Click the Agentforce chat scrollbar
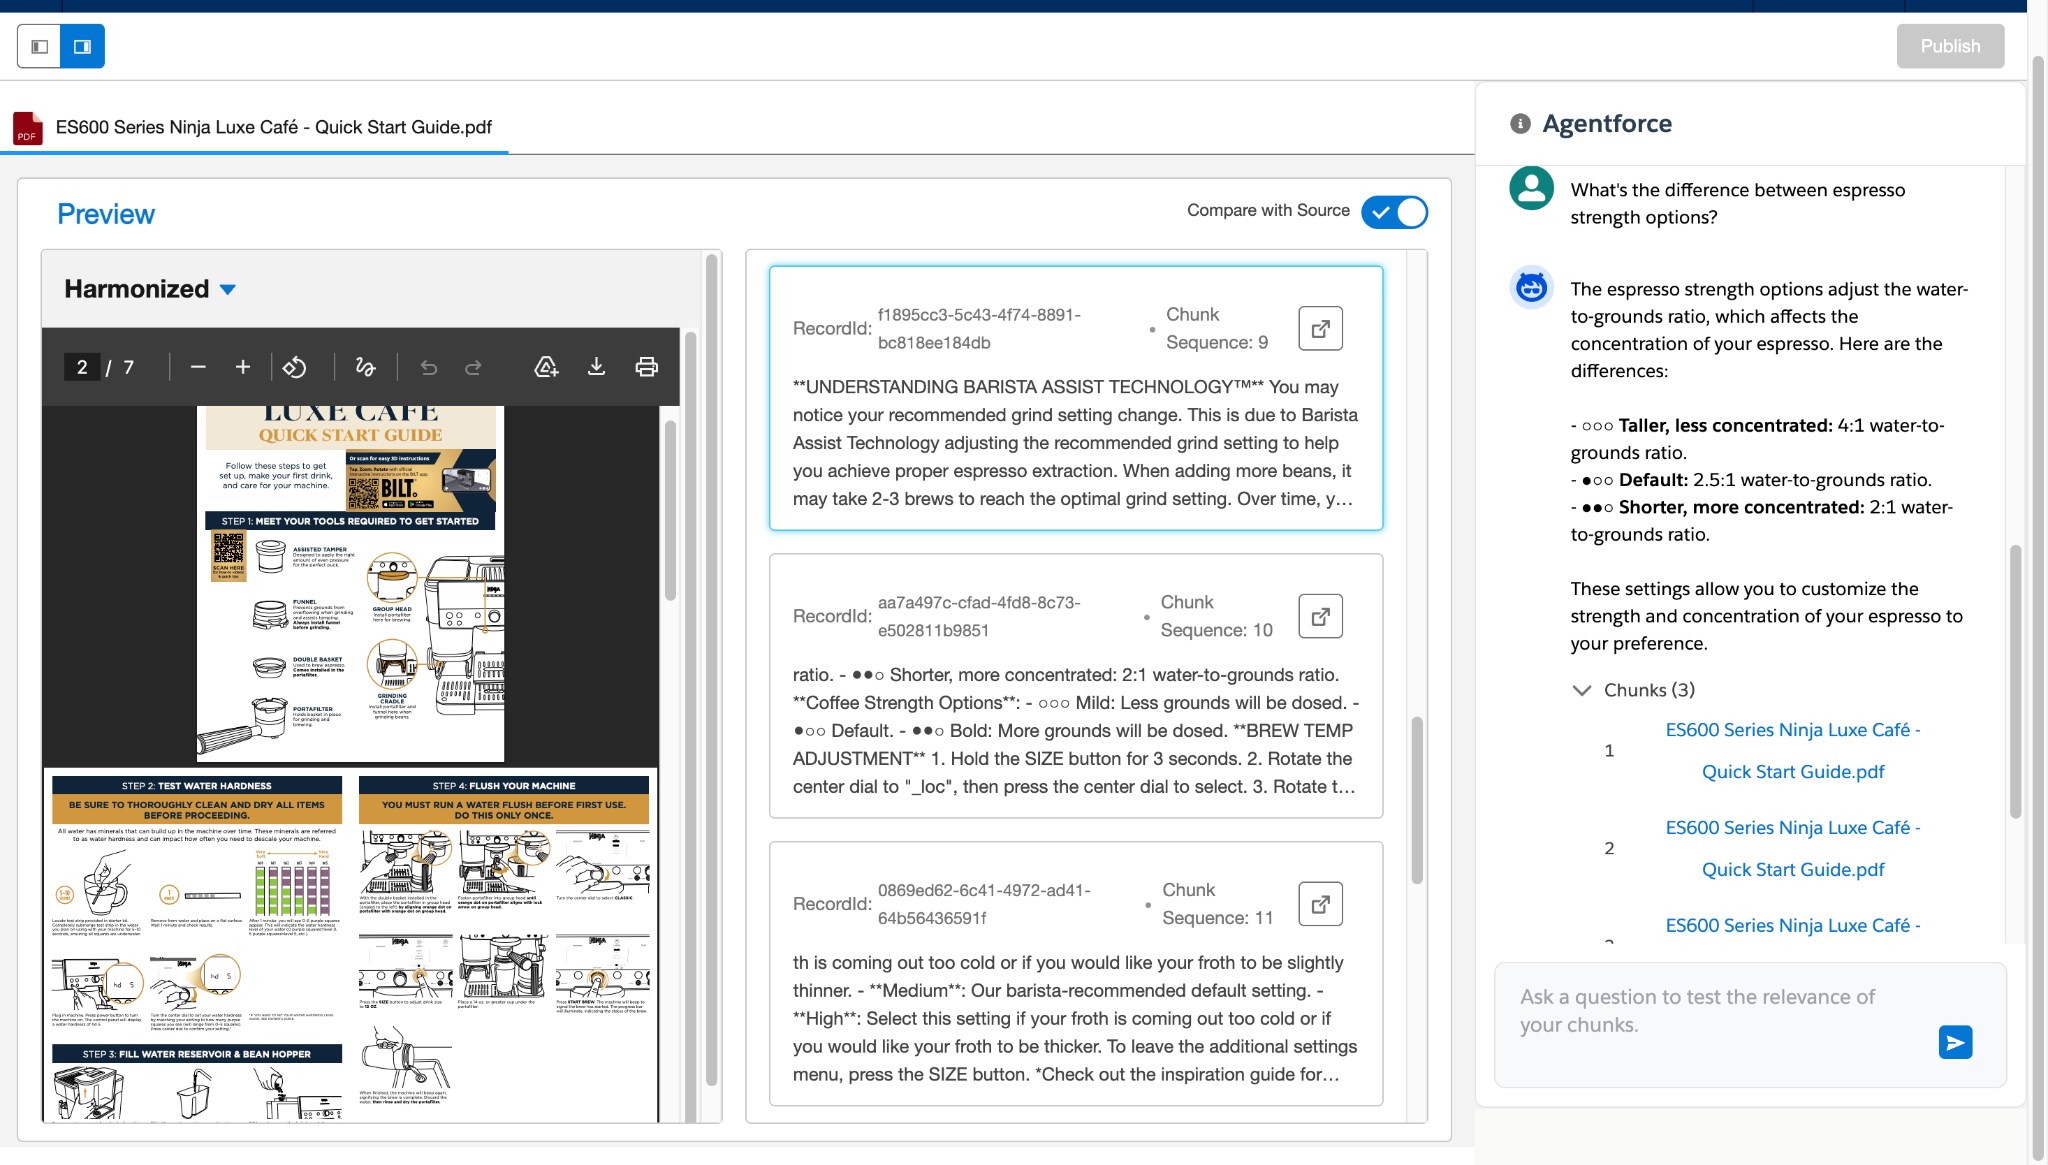This screenshot has height=1165, width=2048. pos(2015,680)
